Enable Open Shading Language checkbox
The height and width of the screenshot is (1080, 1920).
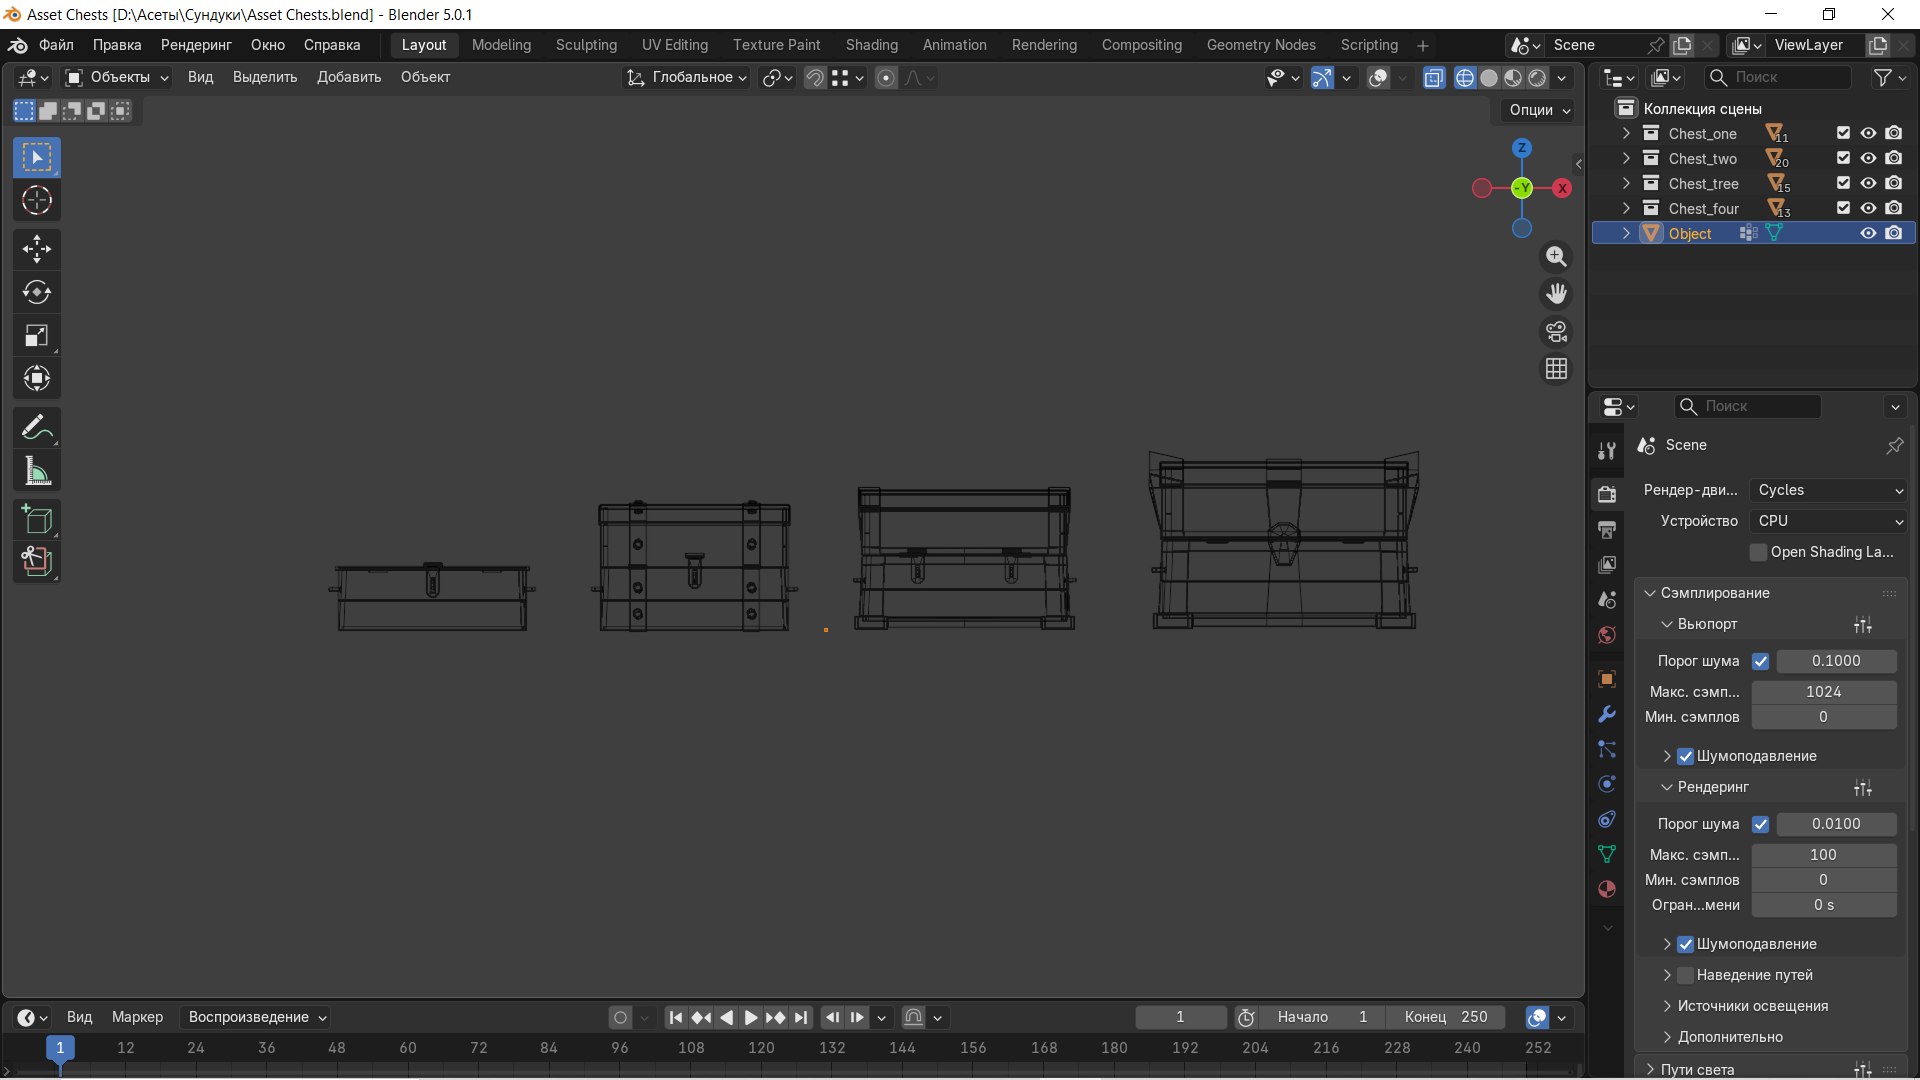tap(1758, 552)
